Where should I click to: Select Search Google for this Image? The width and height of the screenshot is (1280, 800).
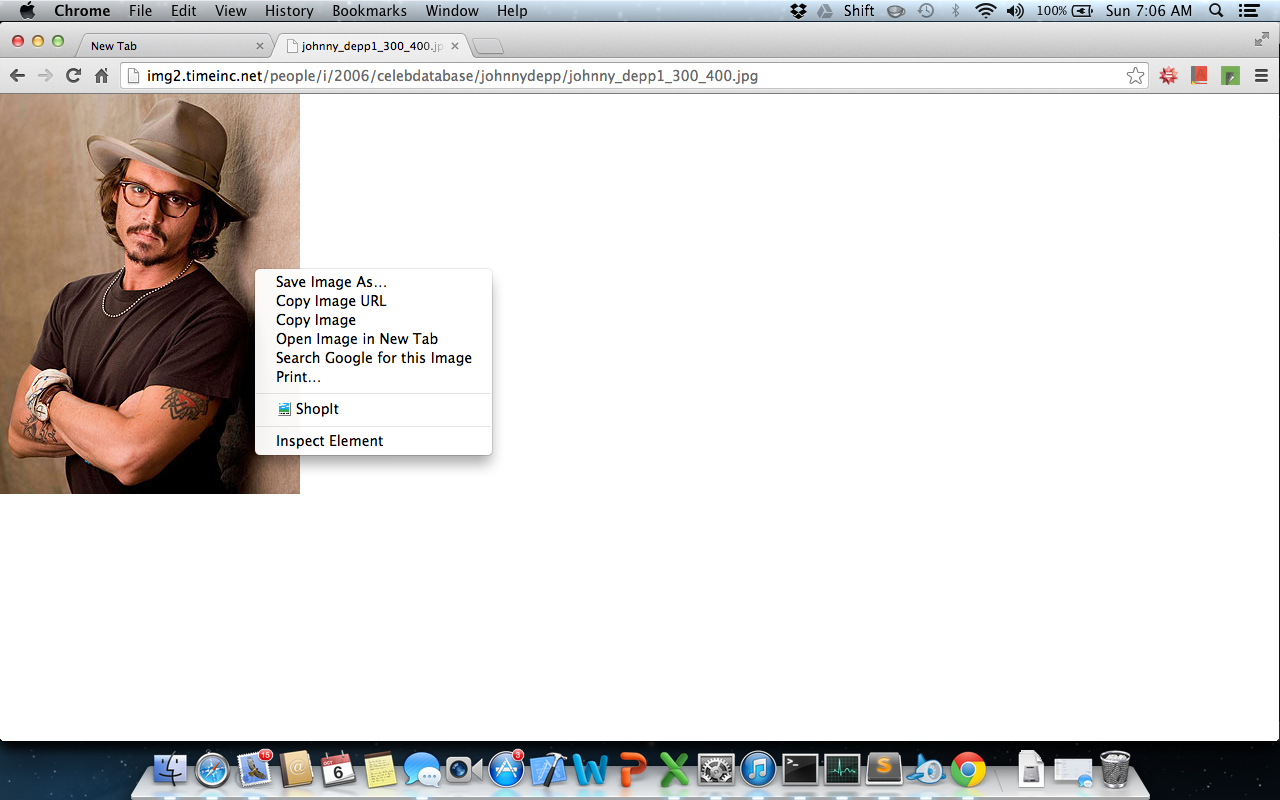pos(373,358)
